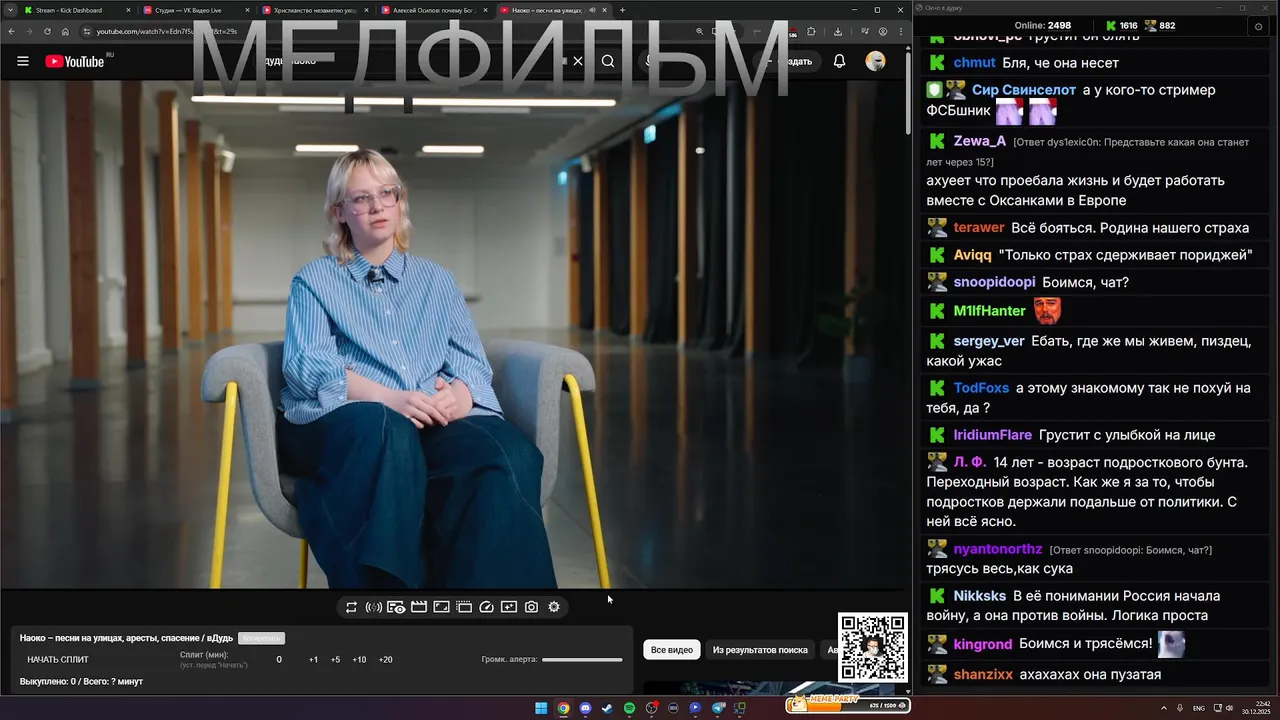Click the playing video of the seated woman
The width and height of the screenshot is (1280, 720).
pyautogui.click(x=452, y=335)
